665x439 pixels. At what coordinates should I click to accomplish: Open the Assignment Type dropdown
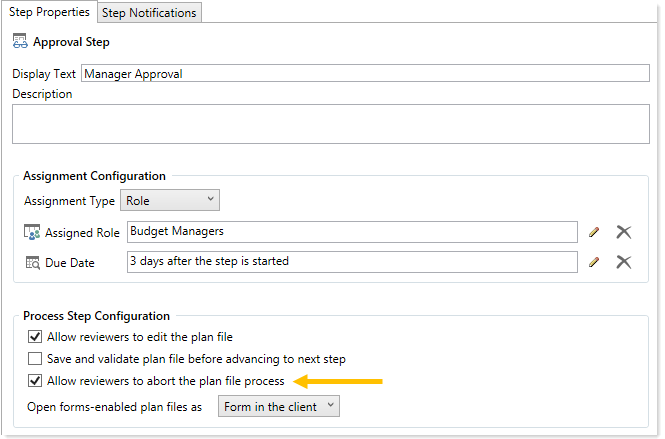click(169, 200)
